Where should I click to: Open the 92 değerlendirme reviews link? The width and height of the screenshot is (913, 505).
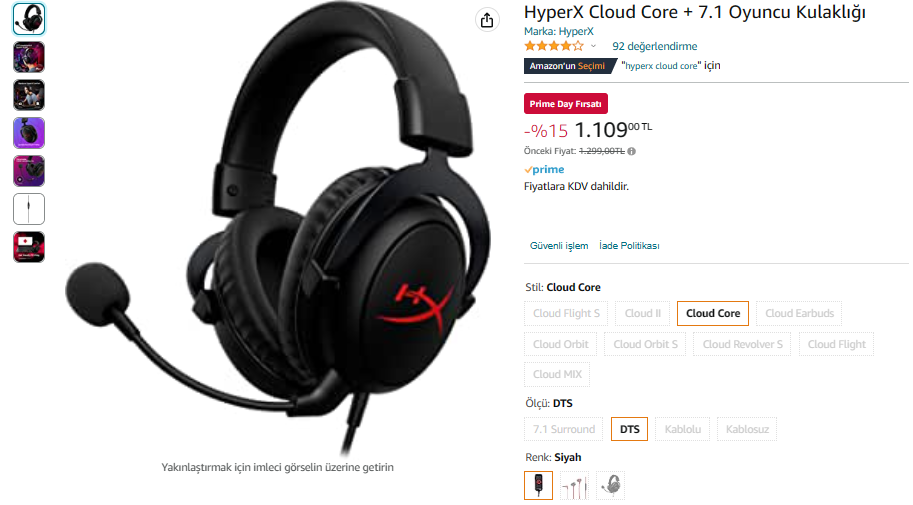(x=654, y=46)
